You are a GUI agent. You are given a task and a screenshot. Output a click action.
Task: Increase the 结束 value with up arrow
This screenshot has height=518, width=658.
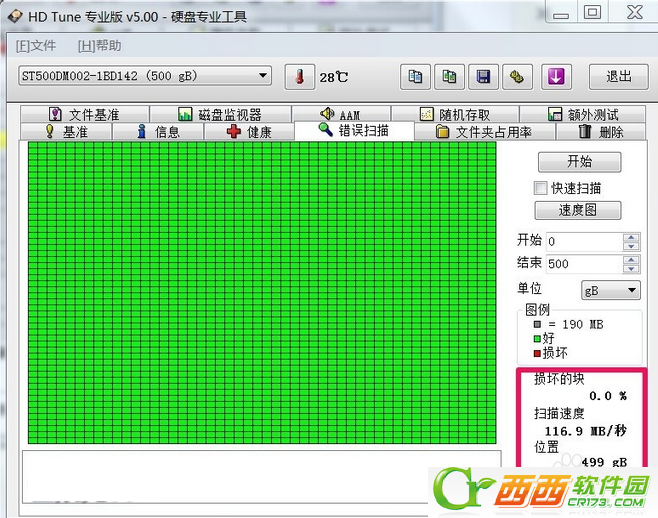pos(631,259)
